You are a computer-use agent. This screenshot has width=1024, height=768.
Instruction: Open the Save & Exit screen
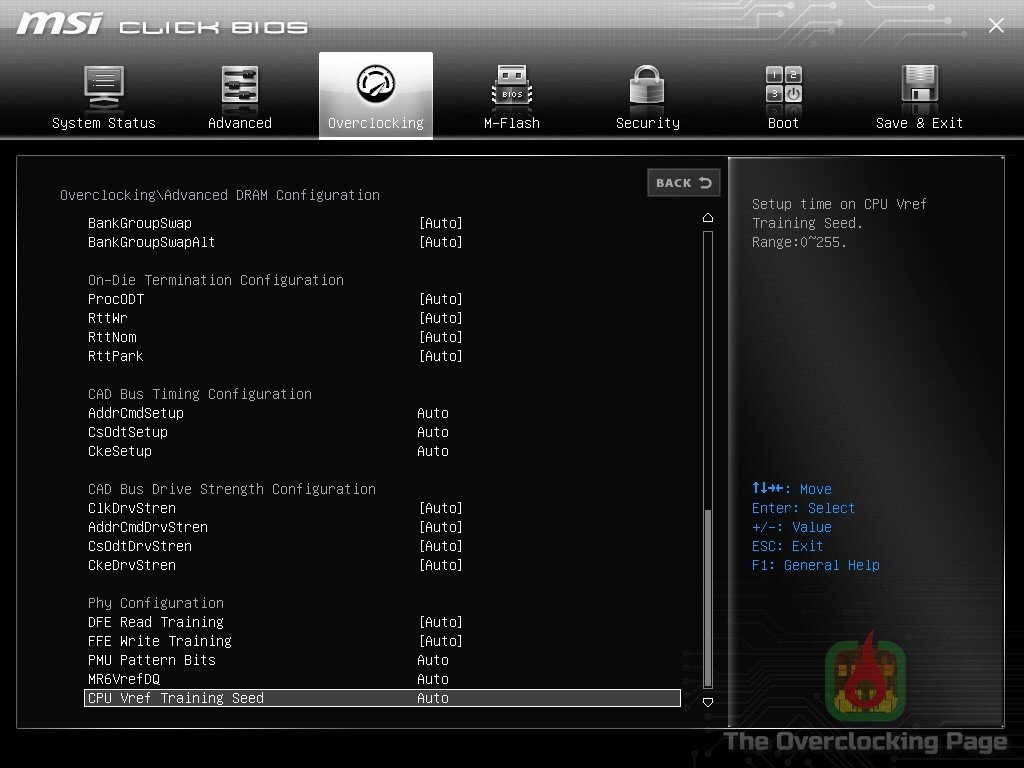(x=919, y=95)
